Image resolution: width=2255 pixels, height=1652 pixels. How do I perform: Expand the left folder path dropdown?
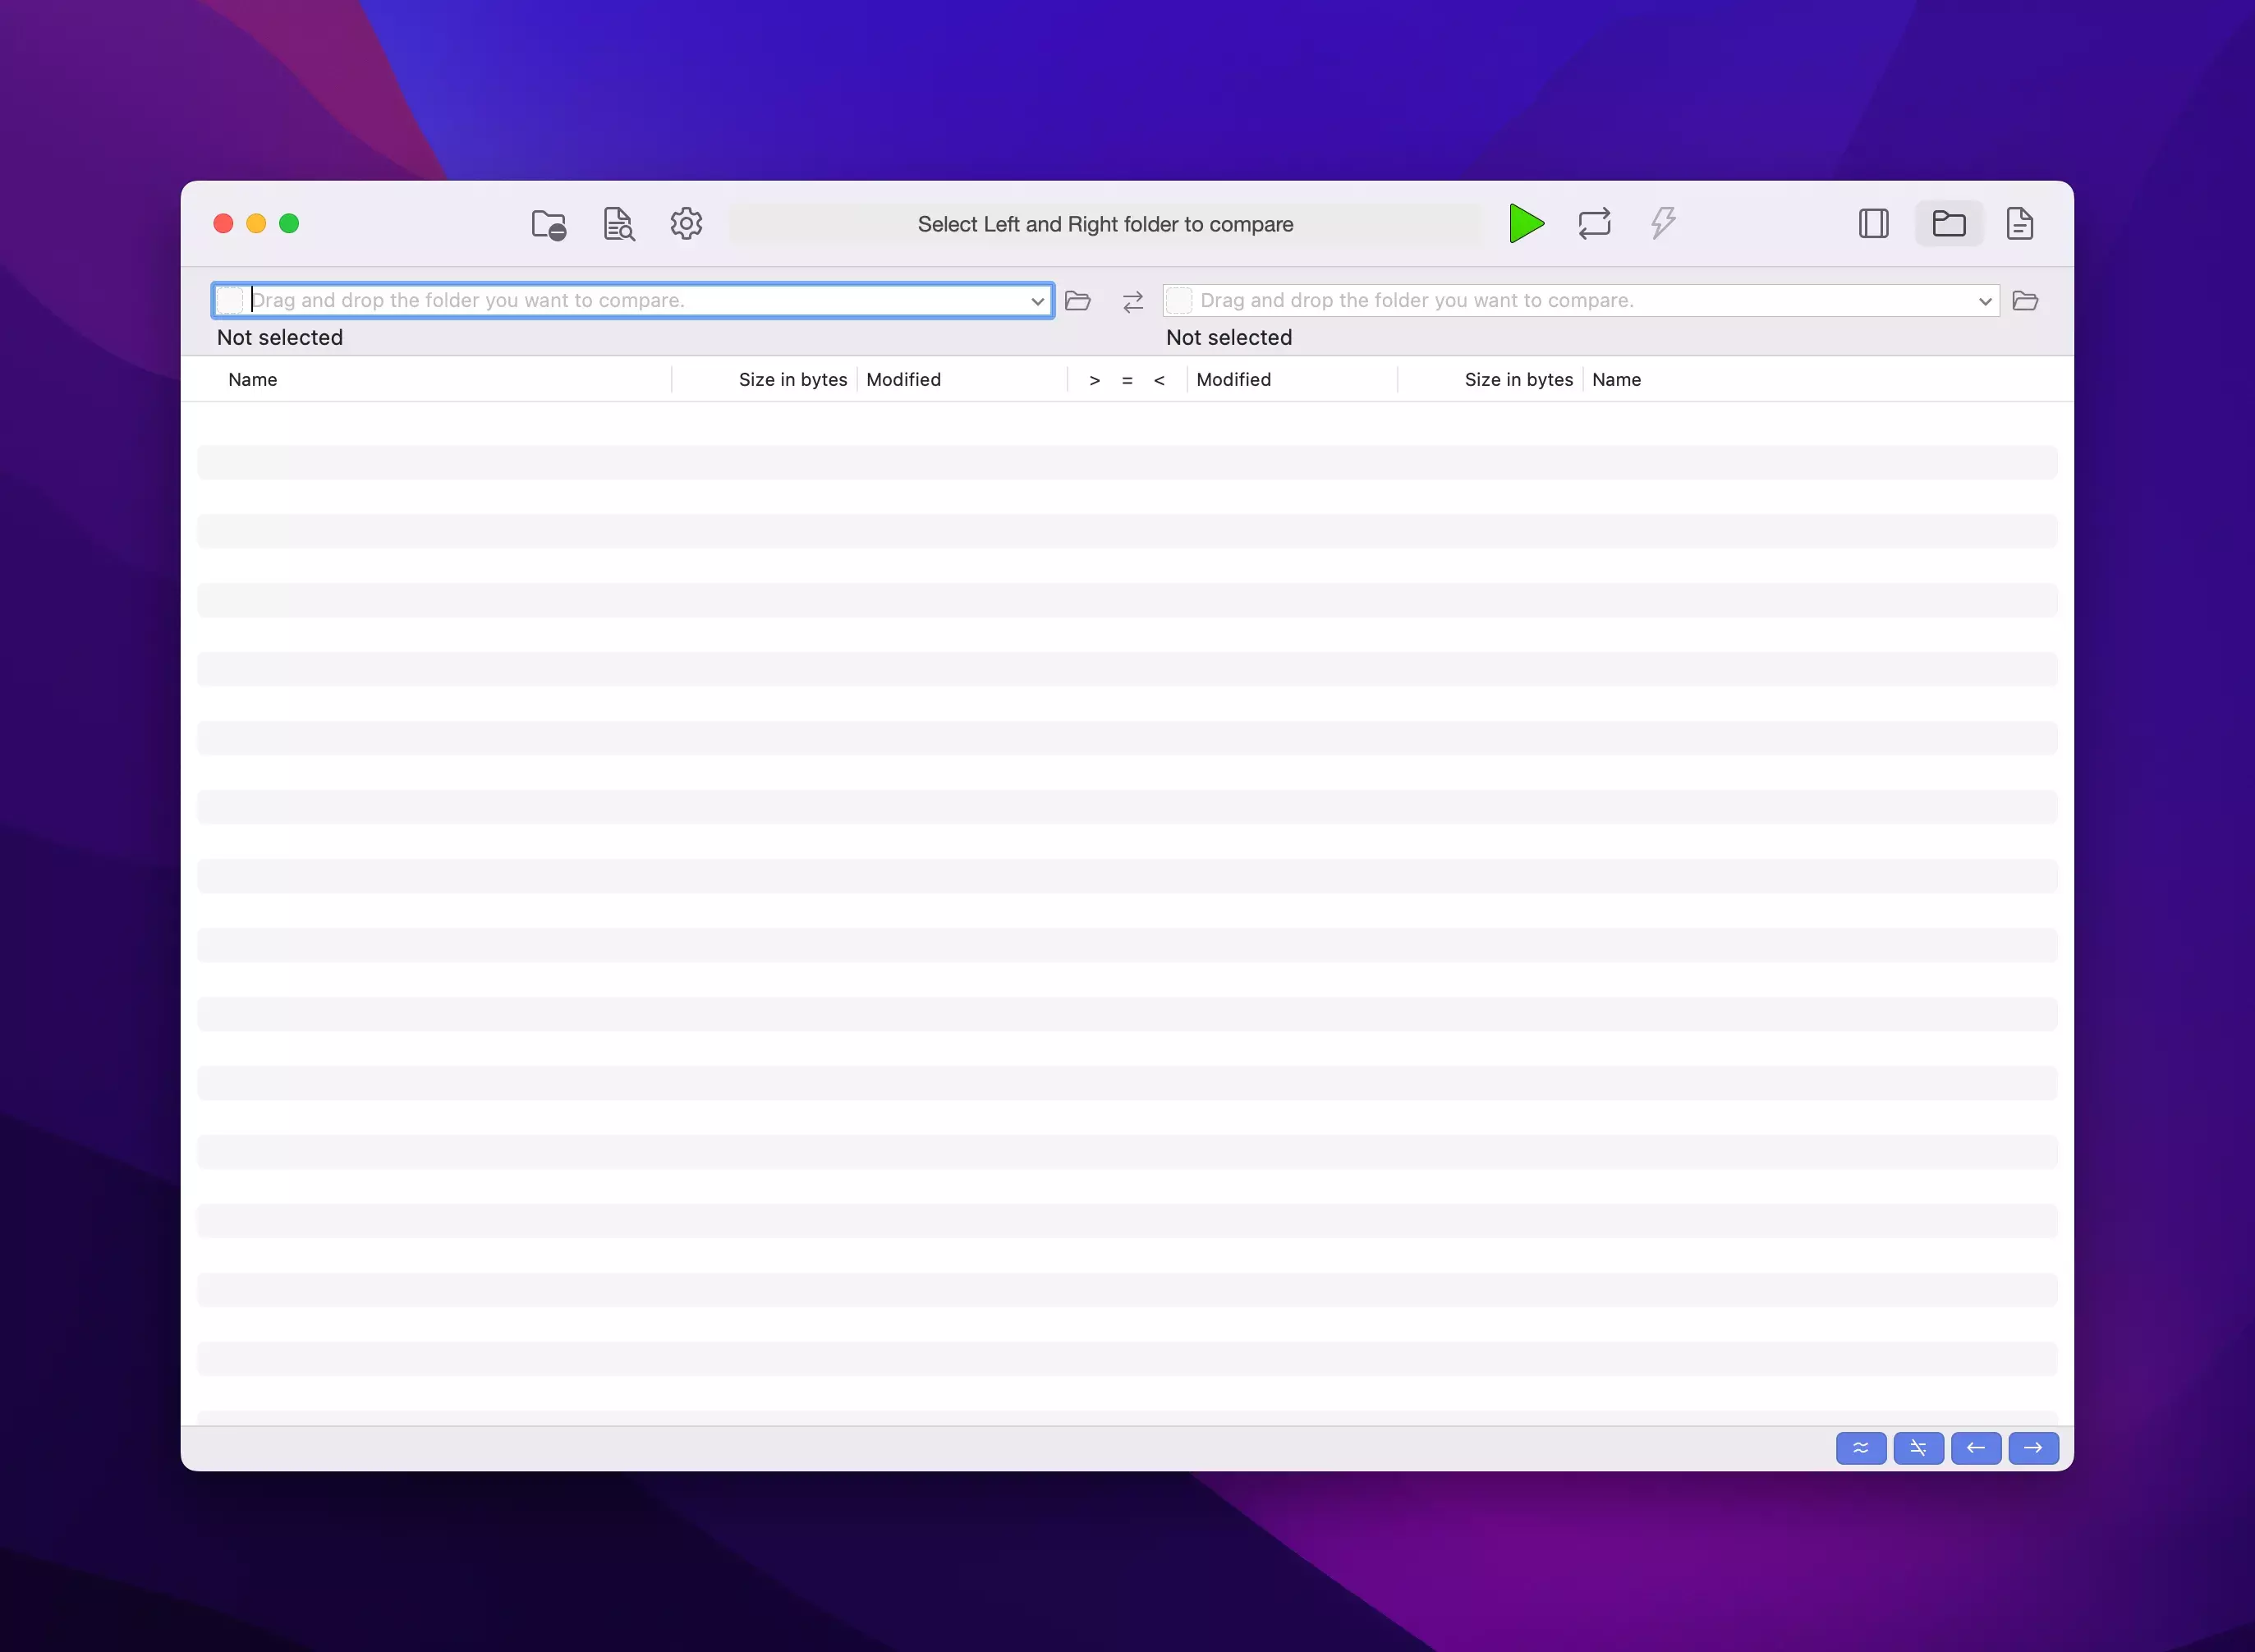[x=1037, y=301]
